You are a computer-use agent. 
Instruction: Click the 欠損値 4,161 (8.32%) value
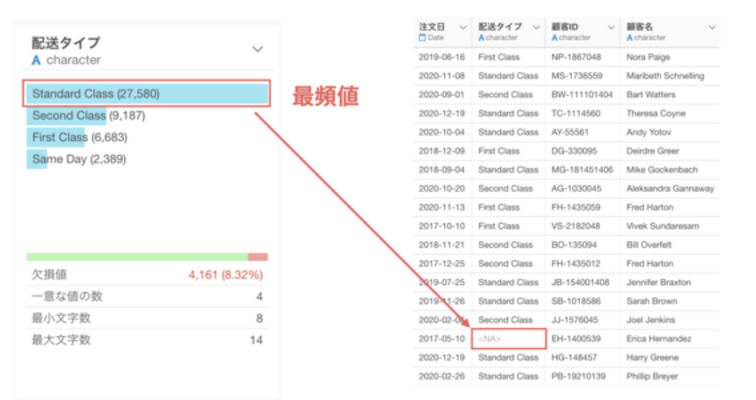(x=227, y=274)
